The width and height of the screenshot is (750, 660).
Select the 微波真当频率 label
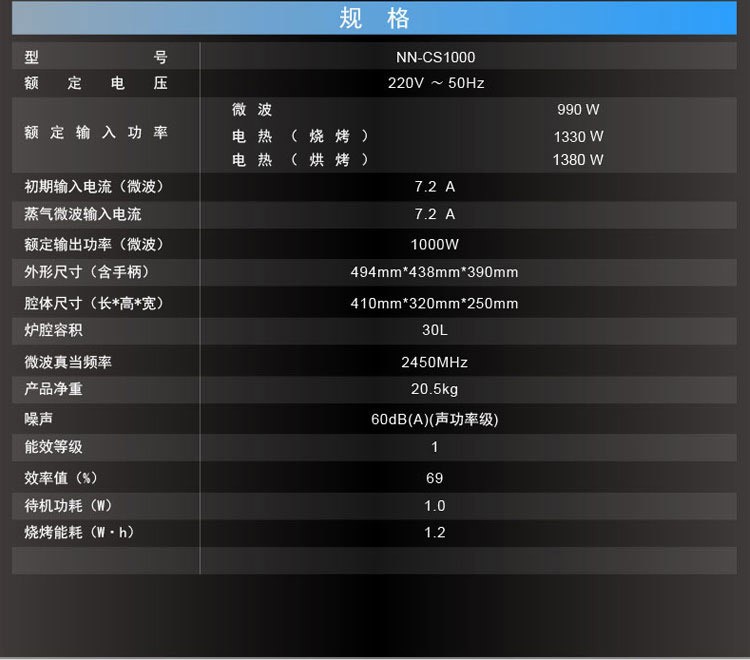68,362
